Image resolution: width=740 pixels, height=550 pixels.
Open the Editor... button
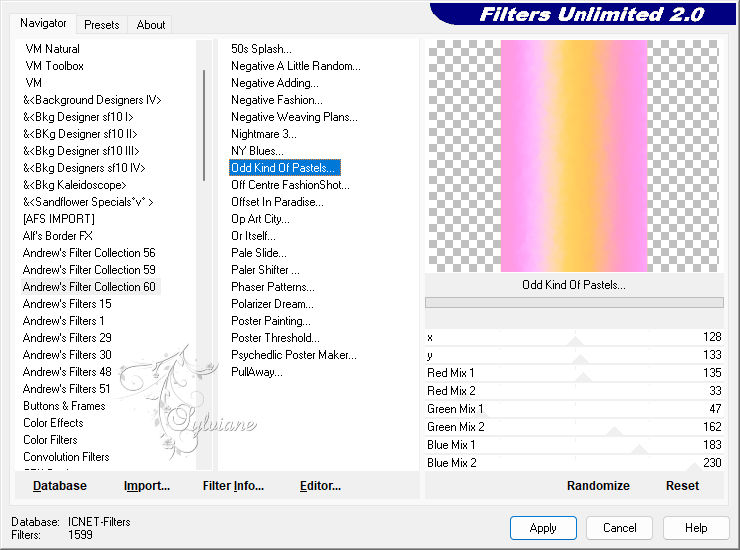320,486
